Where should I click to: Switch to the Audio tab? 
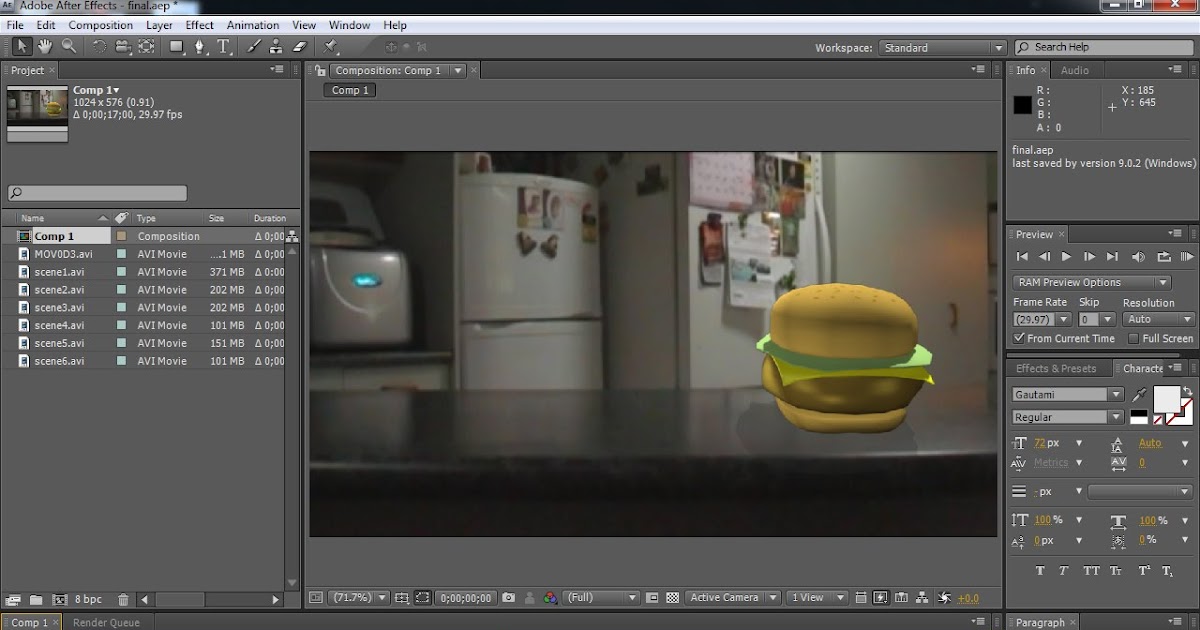[1075, 71]
